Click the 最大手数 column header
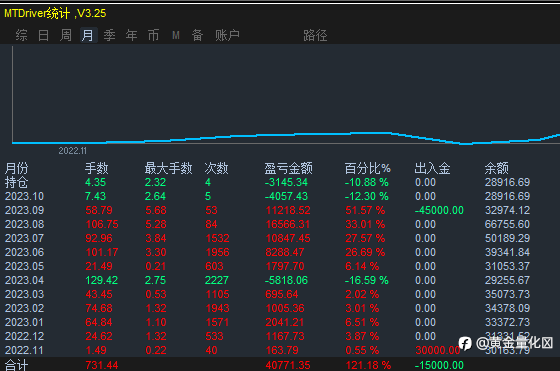This screenshot has height=371, width=560. coord(168,168)
